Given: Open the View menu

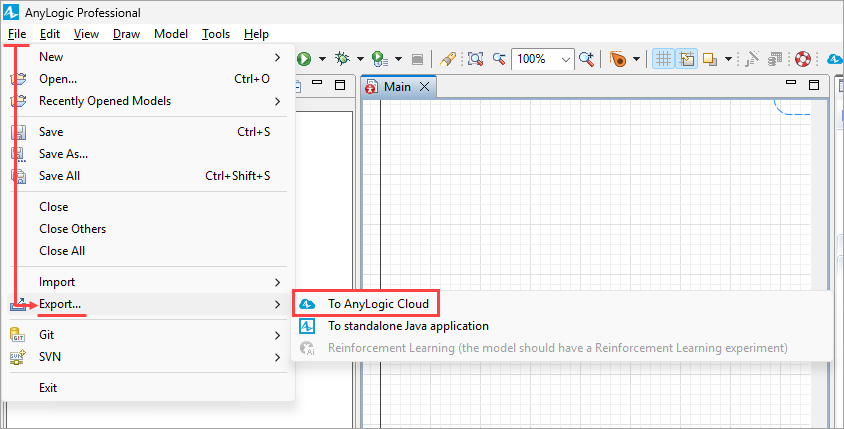Looking at the screenshot, I should [86, 34].
